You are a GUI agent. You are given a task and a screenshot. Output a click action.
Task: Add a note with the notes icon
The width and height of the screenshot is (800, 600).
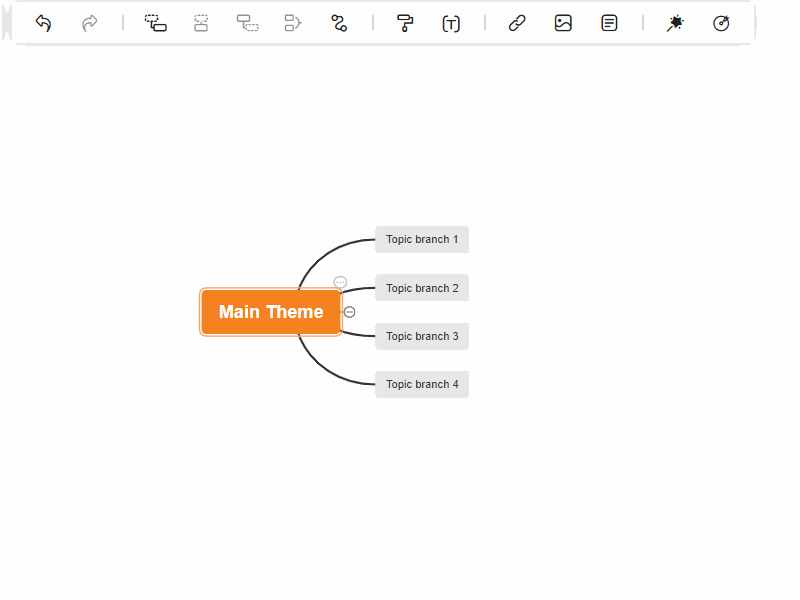coord(609,23)
